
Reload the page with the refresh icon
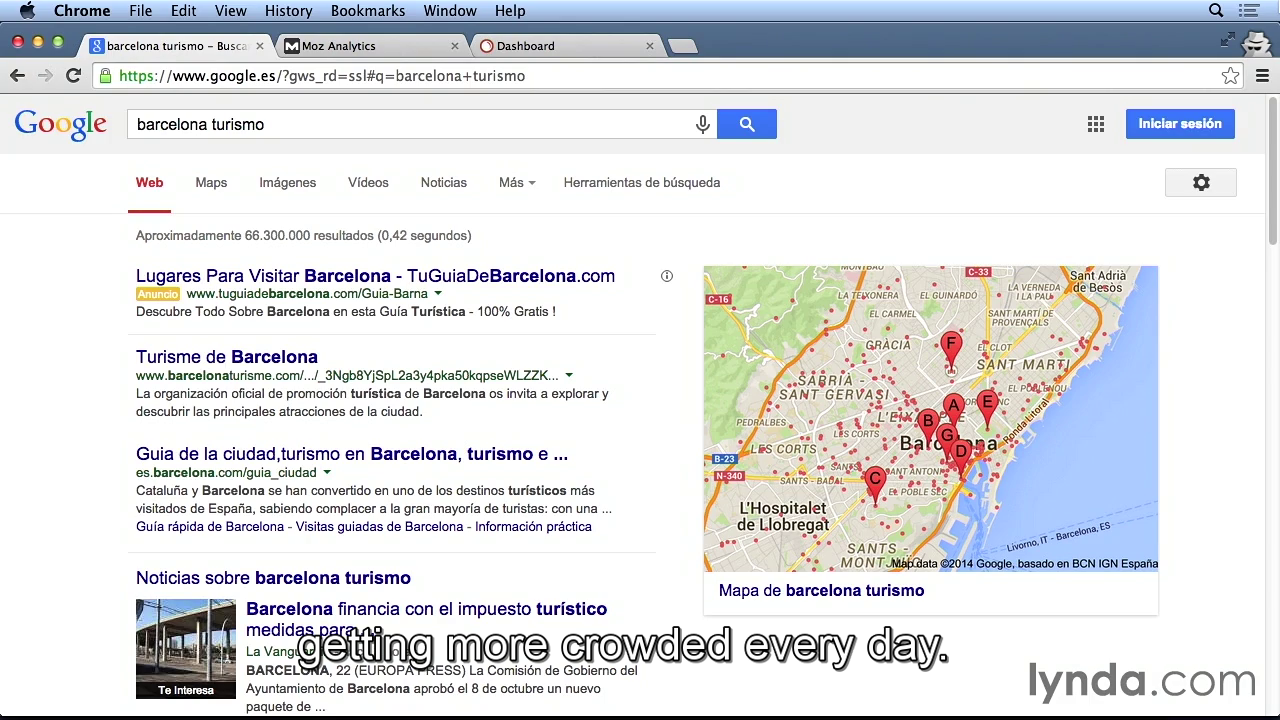(x=73, y=76)
